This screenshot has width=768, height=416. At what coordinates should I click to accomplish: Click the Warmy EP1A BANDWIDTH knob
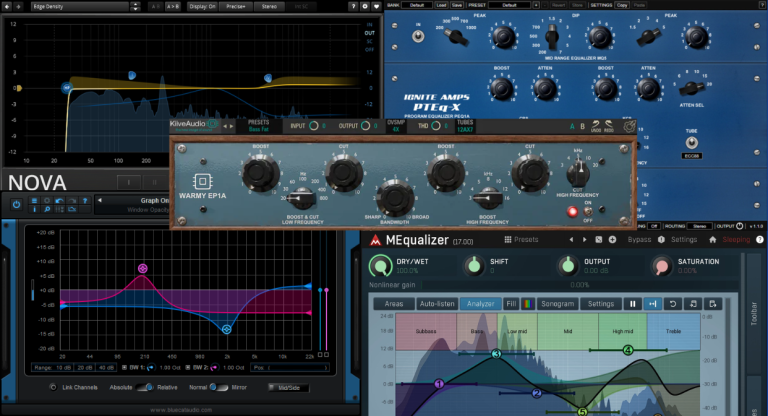[395, 198]
